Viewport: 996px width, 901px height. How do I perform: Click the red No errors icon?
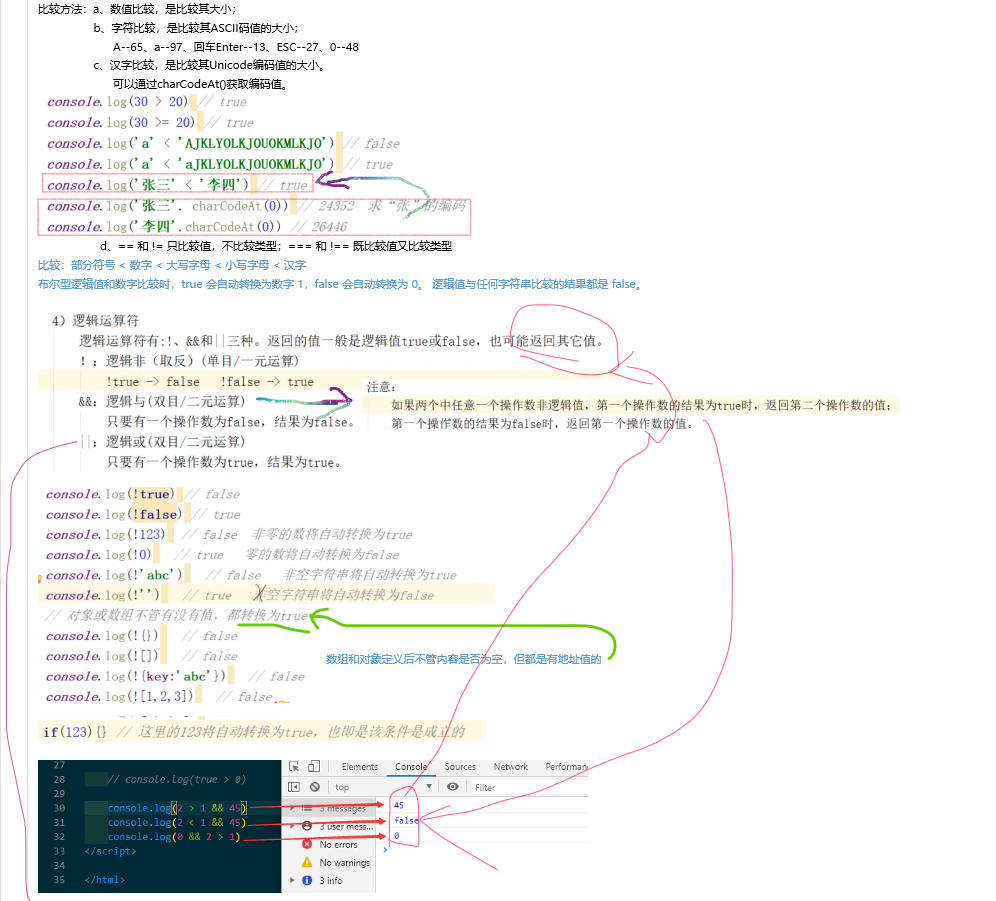pyautogui.click(x=307, y=844)
